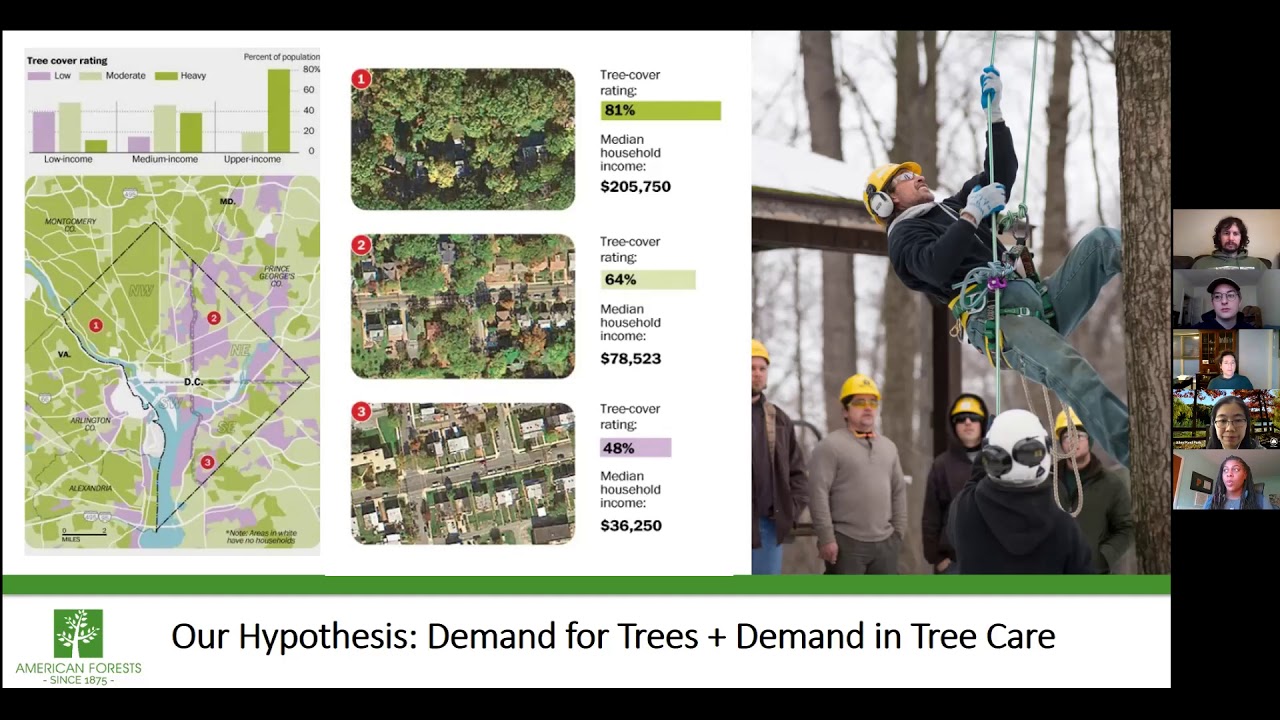This screenshot has width=1280, height=720.
Task: Click the "Our Hypothesis" slide title text
Action: 613,636
